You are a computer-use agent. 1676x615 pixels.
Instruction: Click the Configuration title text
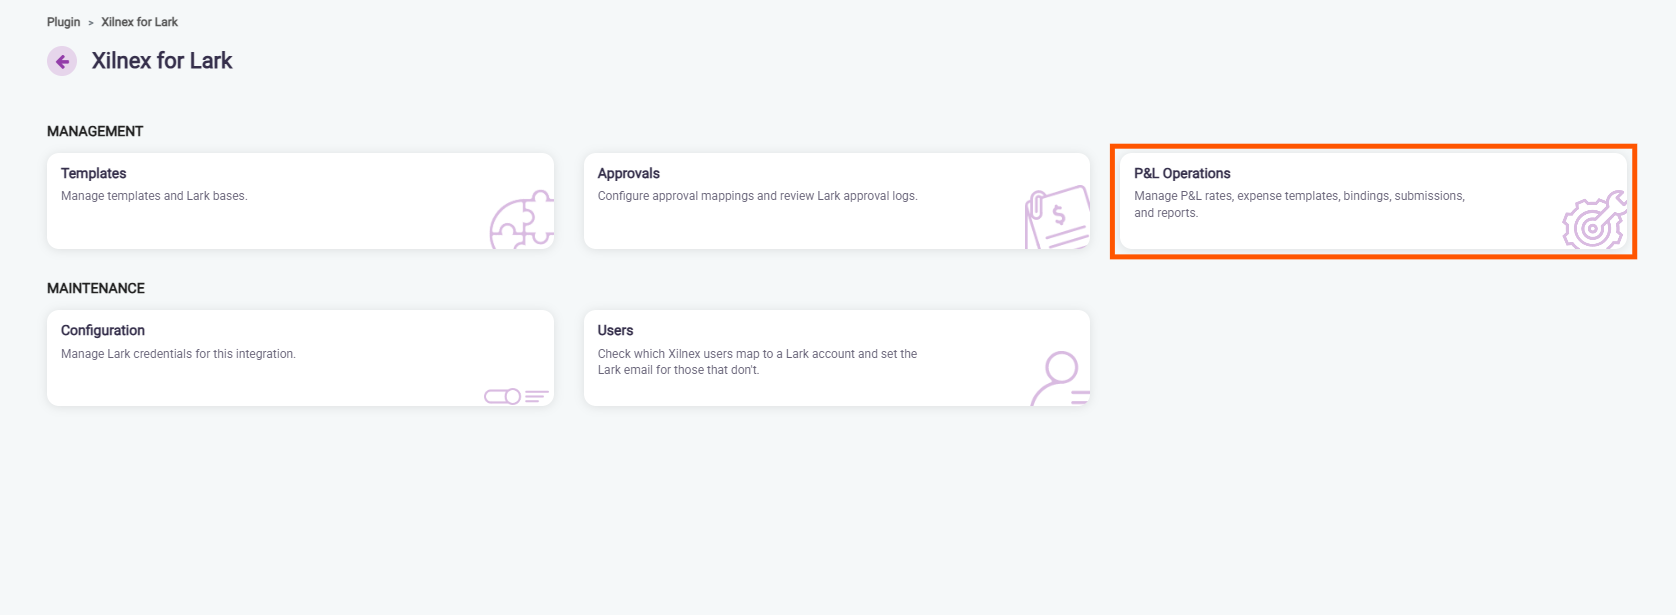tap(103, 330)
